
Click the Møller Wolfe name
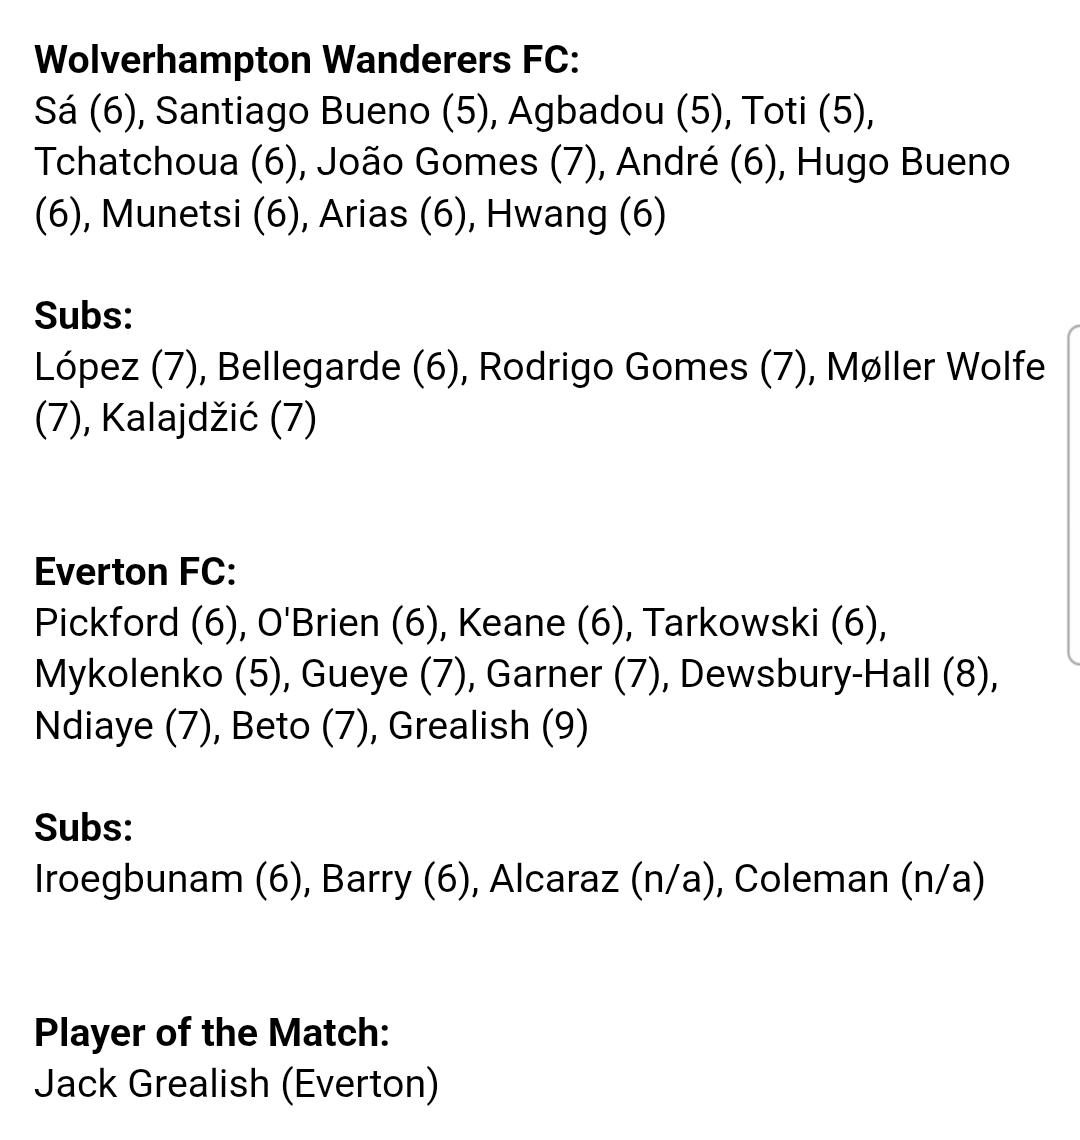pyautogui.click(x=936, y=367)
